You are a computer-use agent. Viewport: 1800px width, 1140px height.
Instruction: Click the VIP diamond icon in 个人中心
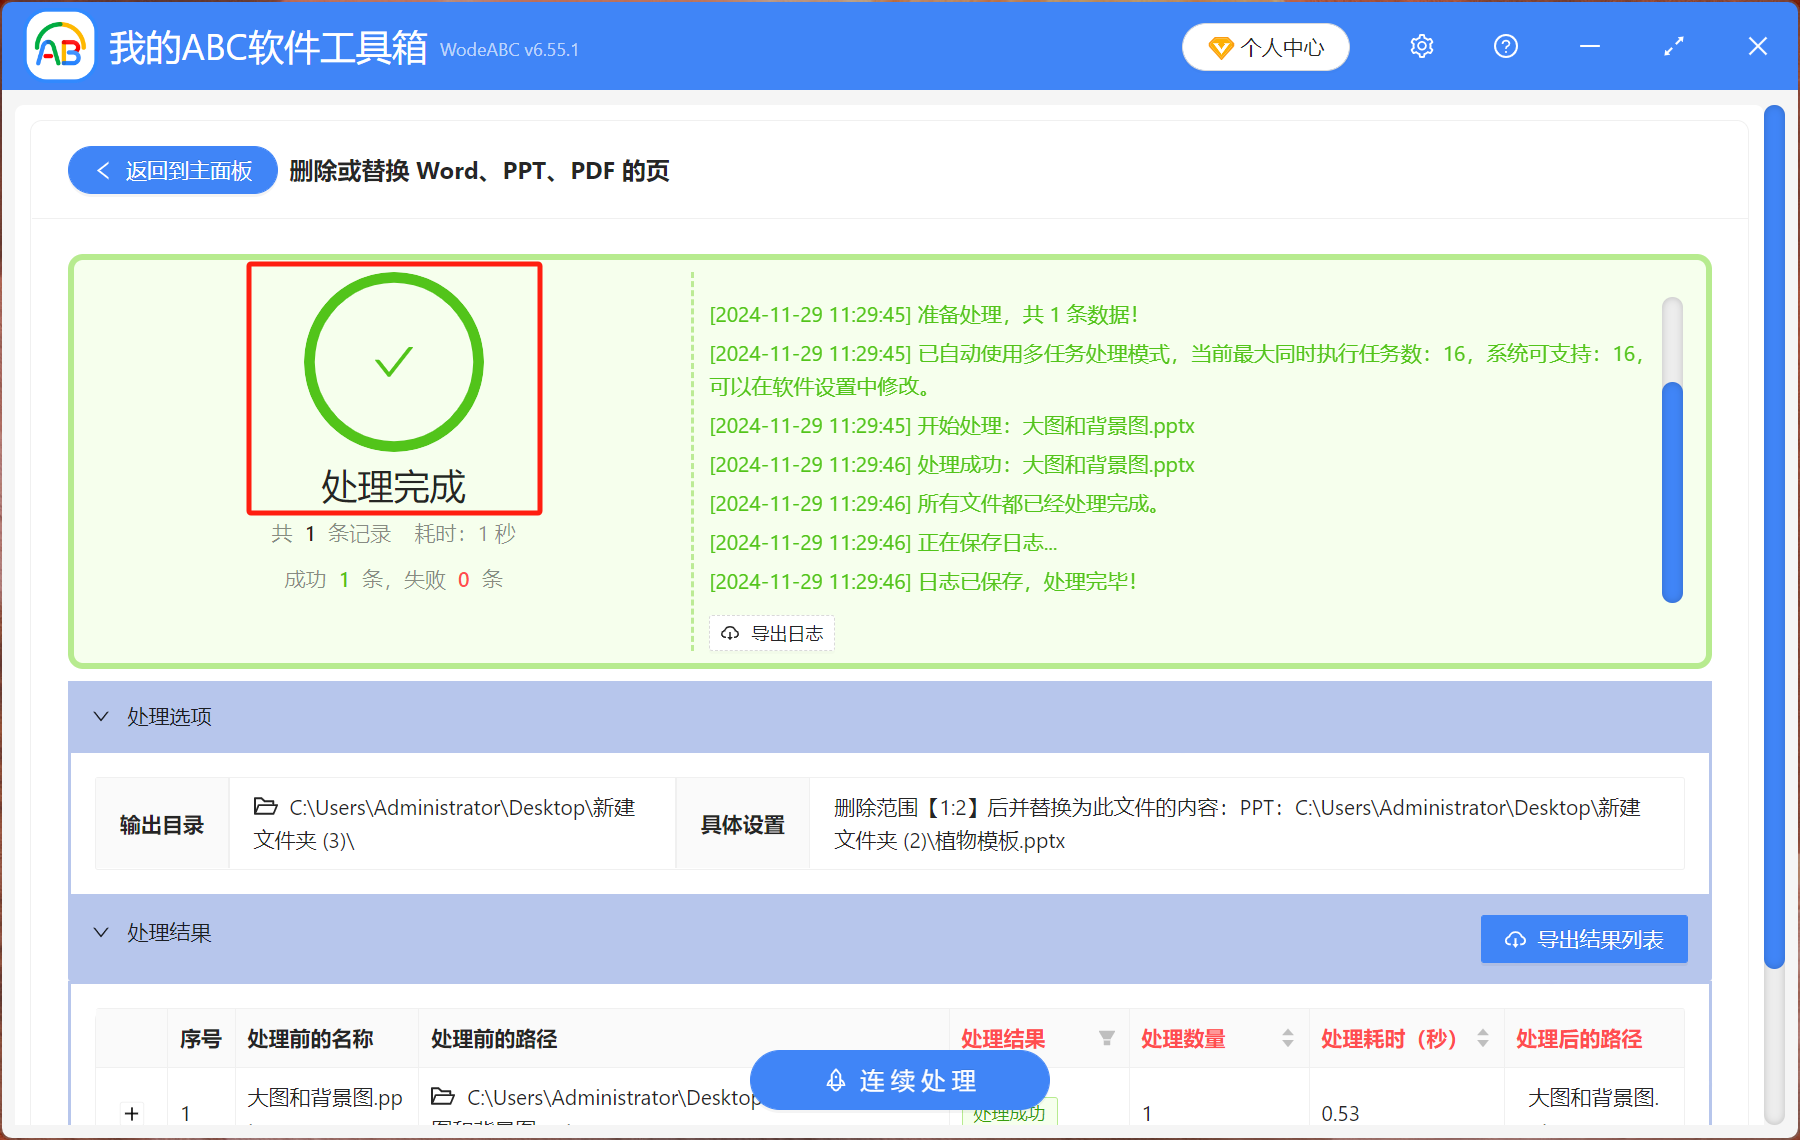1220,47
